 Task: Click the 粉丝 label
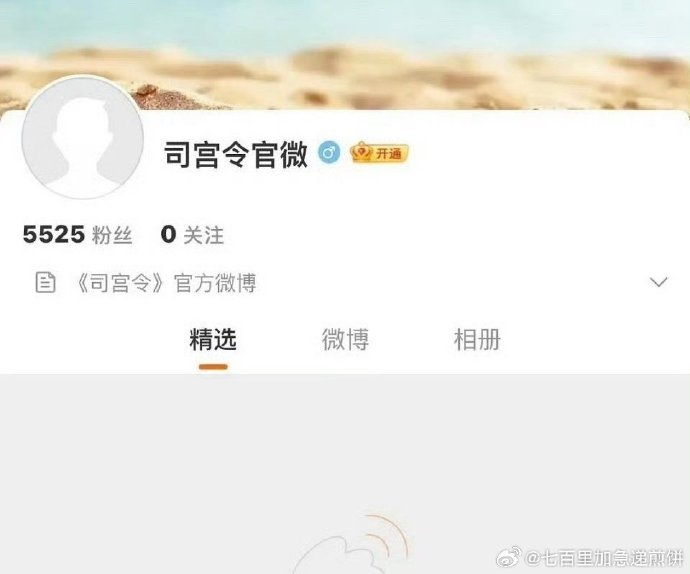coord(112,235)
